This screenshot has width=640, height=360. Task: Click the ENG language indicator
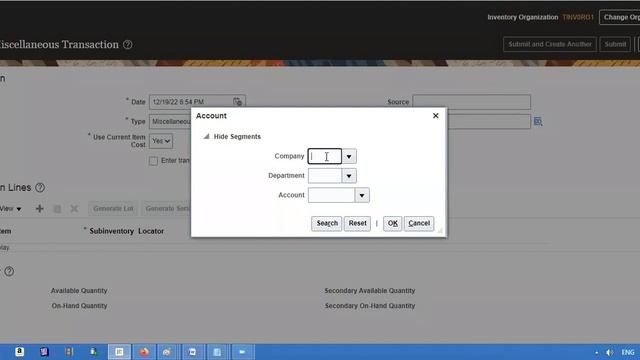coord(628,352)
